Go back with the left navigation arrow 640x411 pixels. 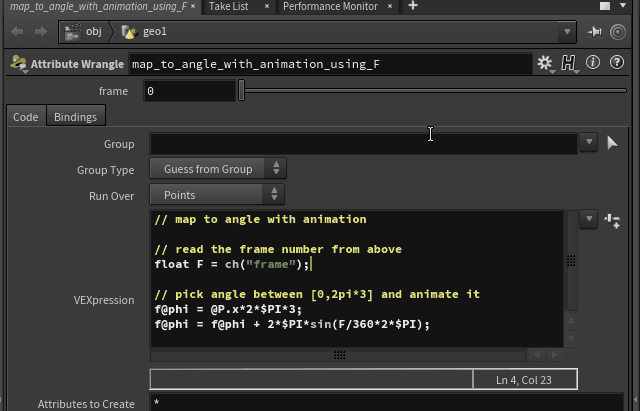17,32
